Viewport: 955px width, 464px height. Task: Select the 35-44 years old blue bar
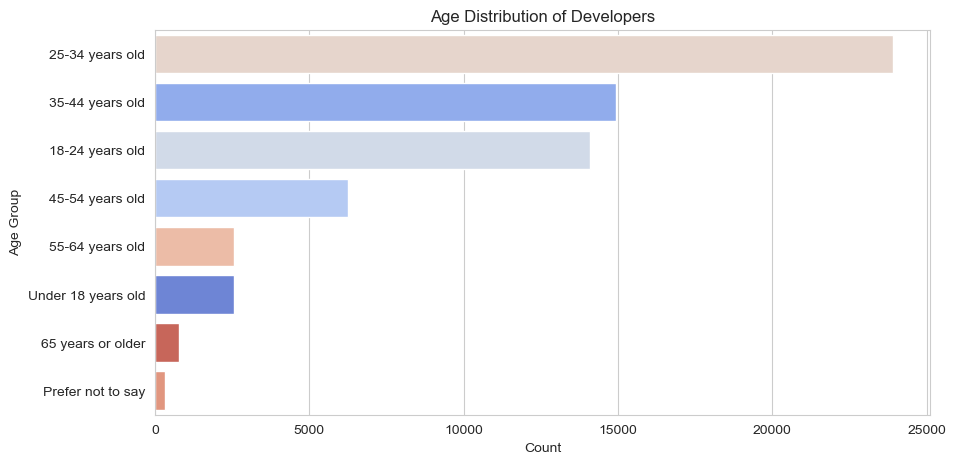[385, 102]
